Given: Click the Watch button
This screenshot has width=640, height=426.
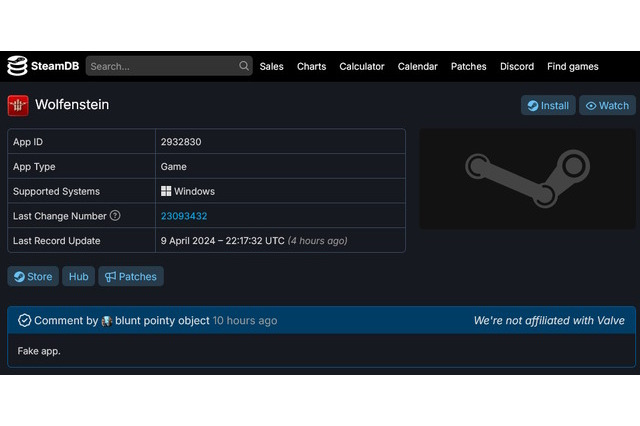Looking at the screenshot, I should point(607,105).
